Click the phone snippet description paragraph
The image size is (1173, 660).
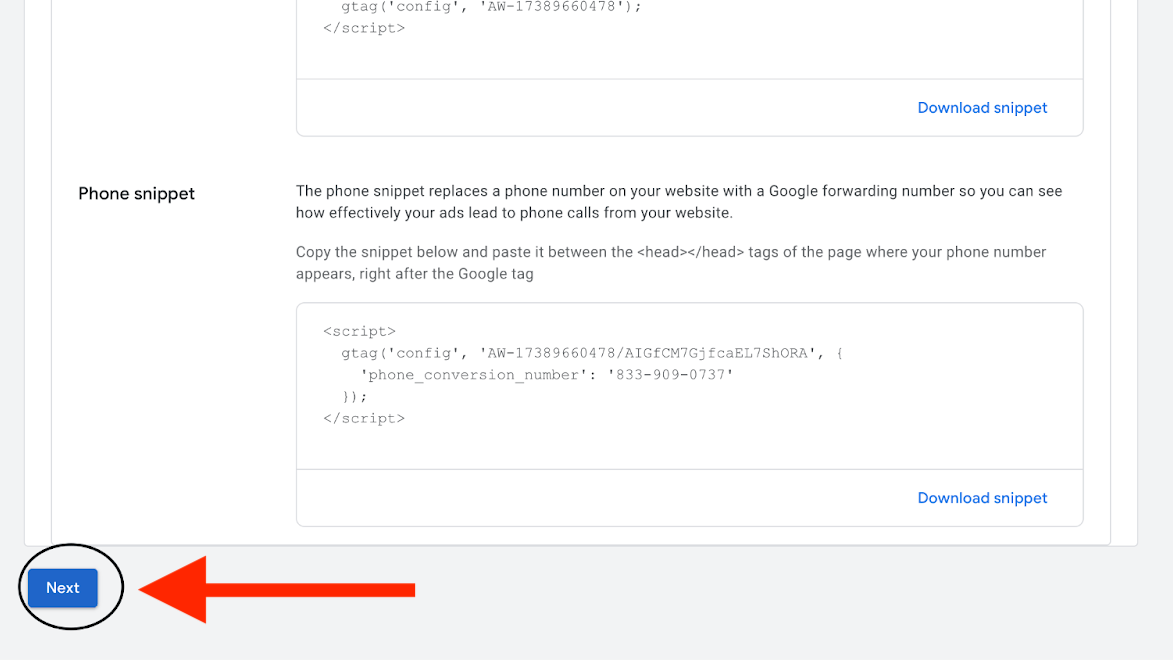click(678, 201)
